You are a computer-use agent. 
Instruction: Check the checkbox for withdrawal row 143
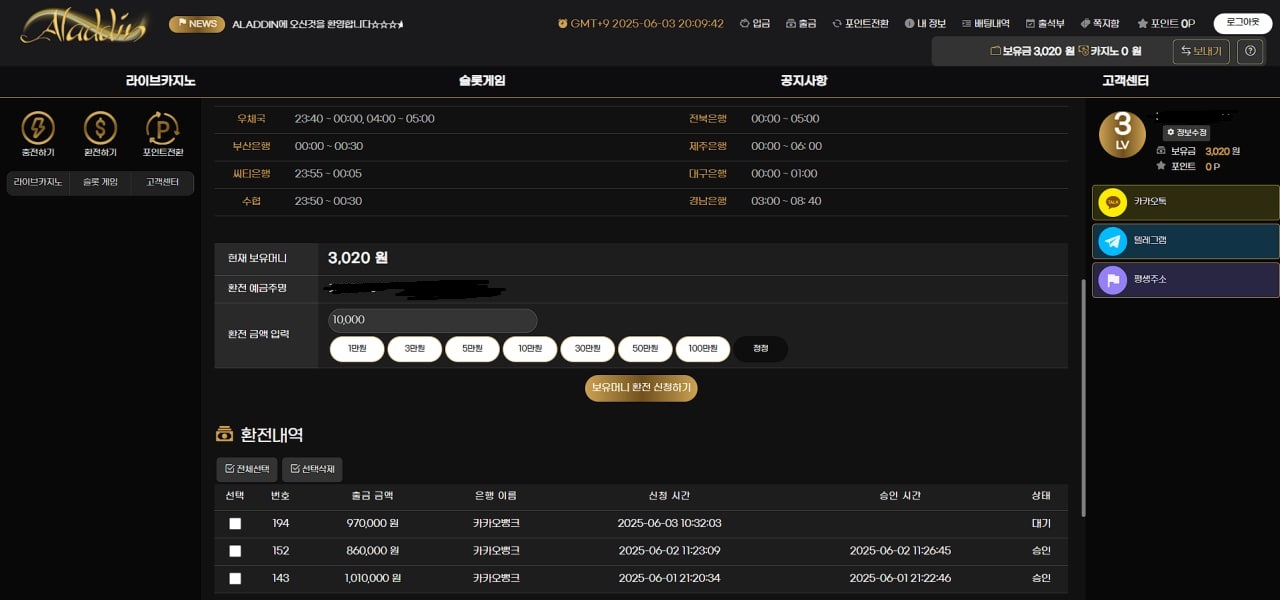[x=235, y=578]
